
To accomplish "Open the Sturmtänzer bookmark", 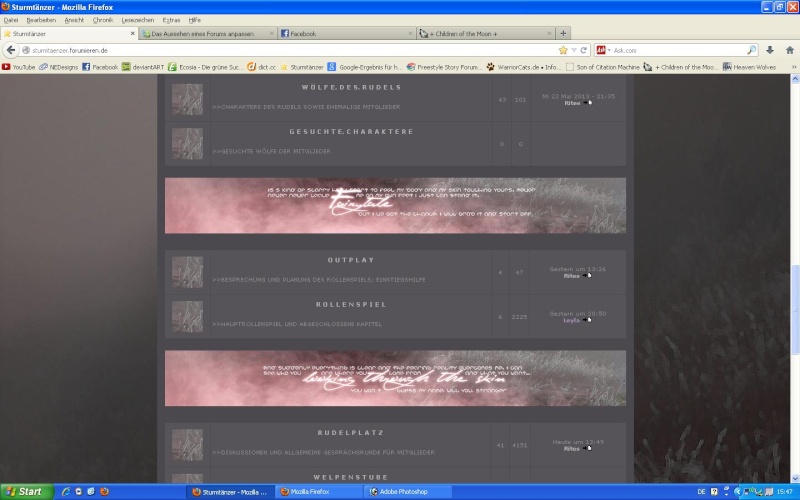I will point(302,67).
